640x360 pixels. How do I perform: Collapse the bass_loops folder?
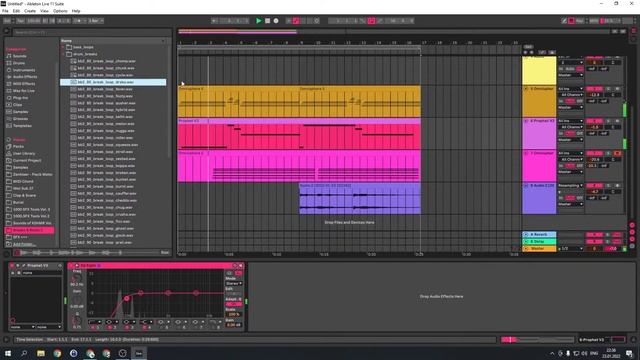pyautogui.click(x=63, y=47)
